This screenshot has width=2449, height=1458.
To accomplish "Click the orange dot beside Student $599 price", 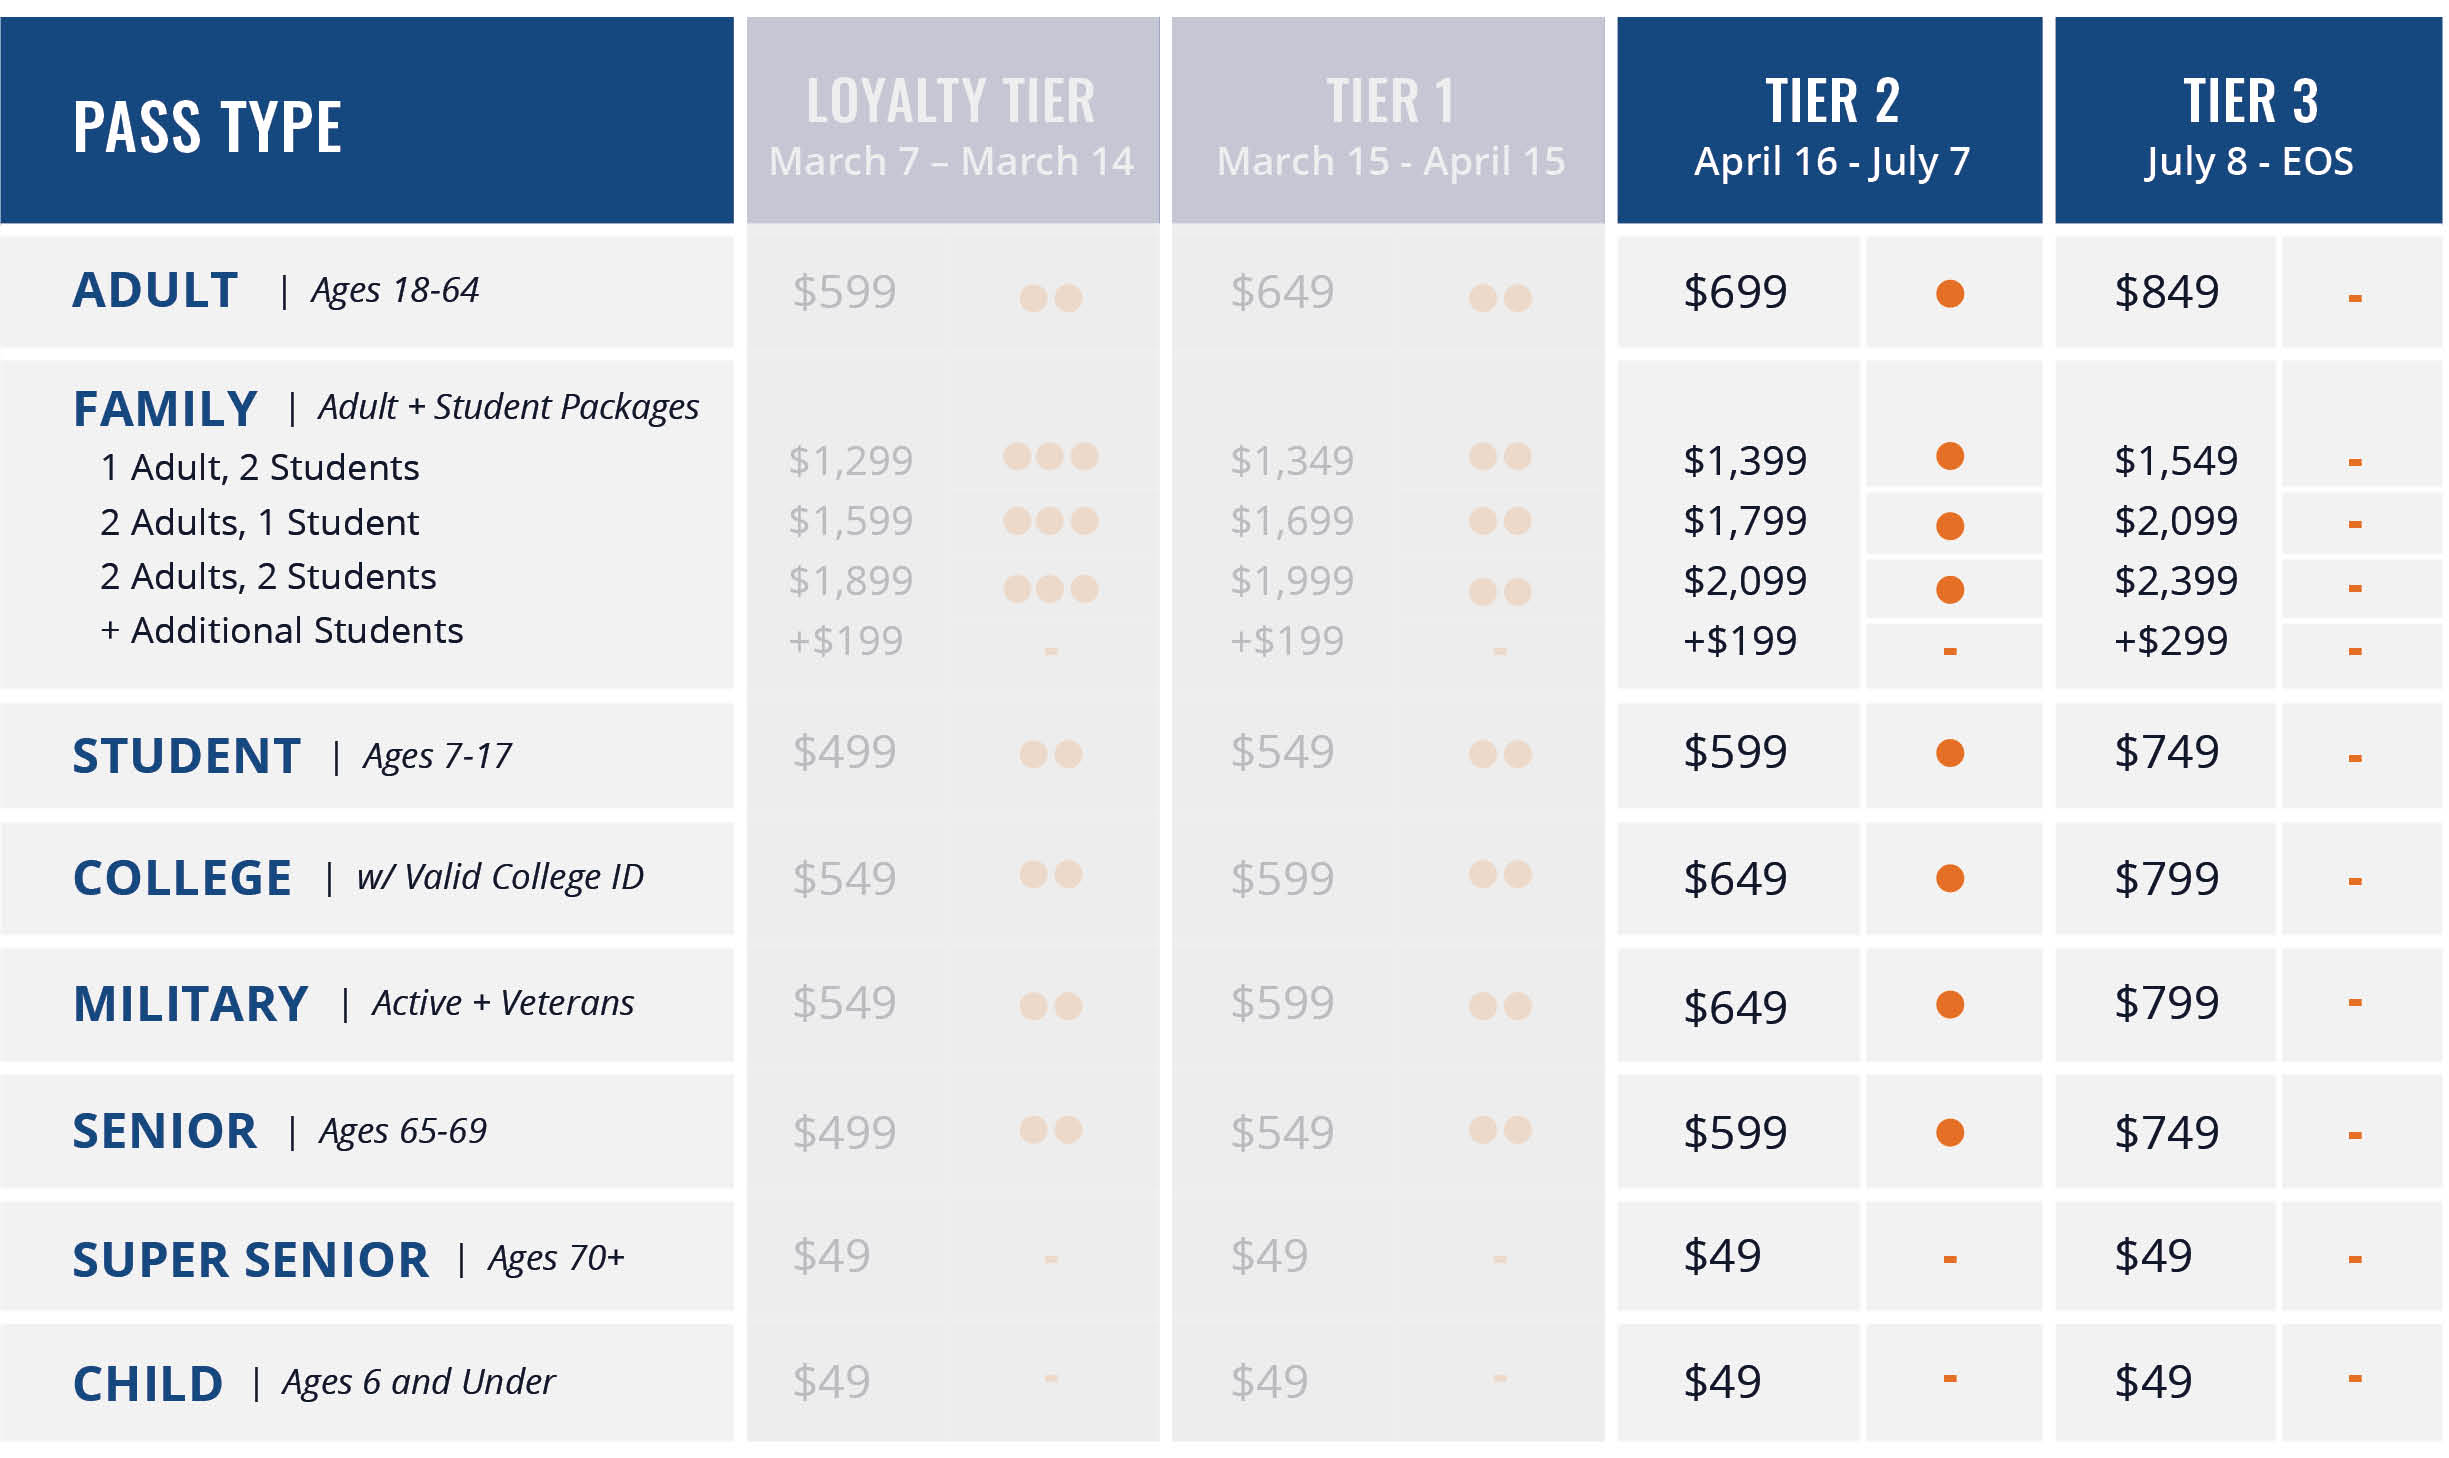I will tap(1949, 753).
